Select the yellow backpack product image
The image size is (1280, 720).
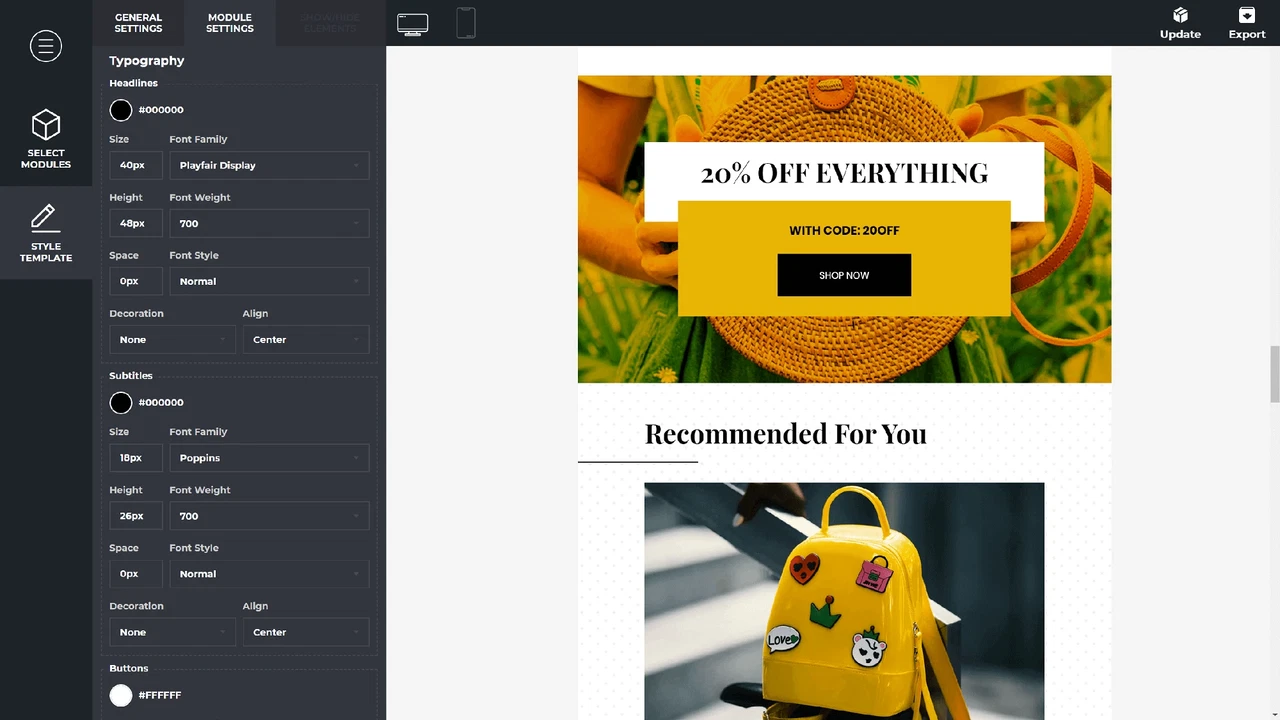pos(844,600)
